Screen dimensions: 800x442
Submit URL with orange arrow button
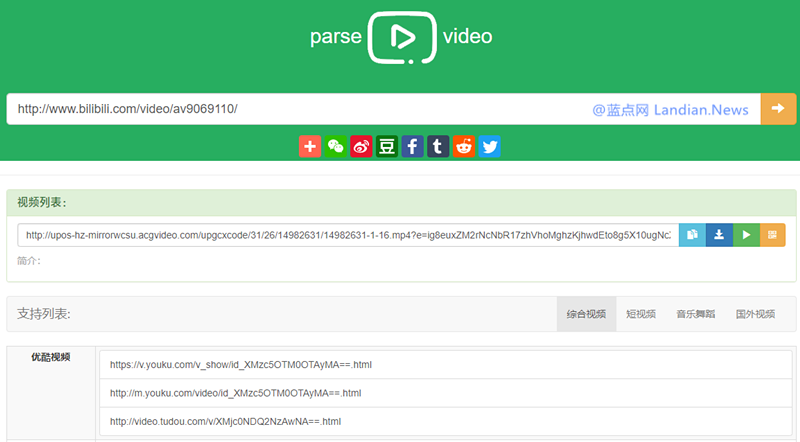tap(778, 109)
